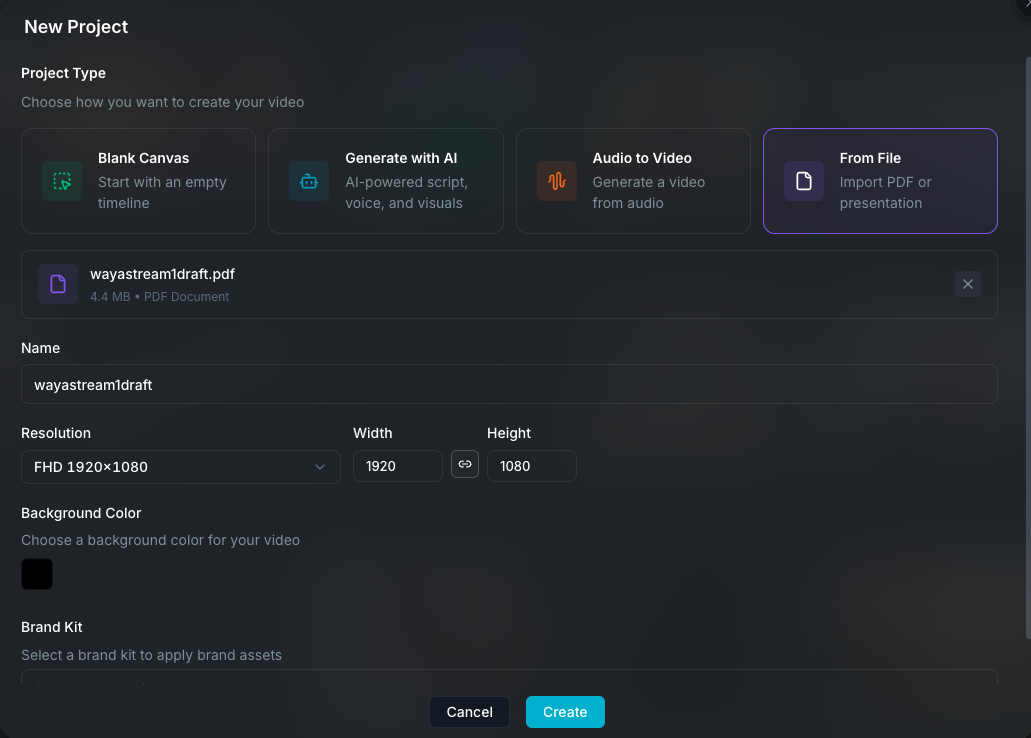The height and width of the screenshot is (738, 1031).
Task: Click the link icon between Width and Height
Action: 464,464
